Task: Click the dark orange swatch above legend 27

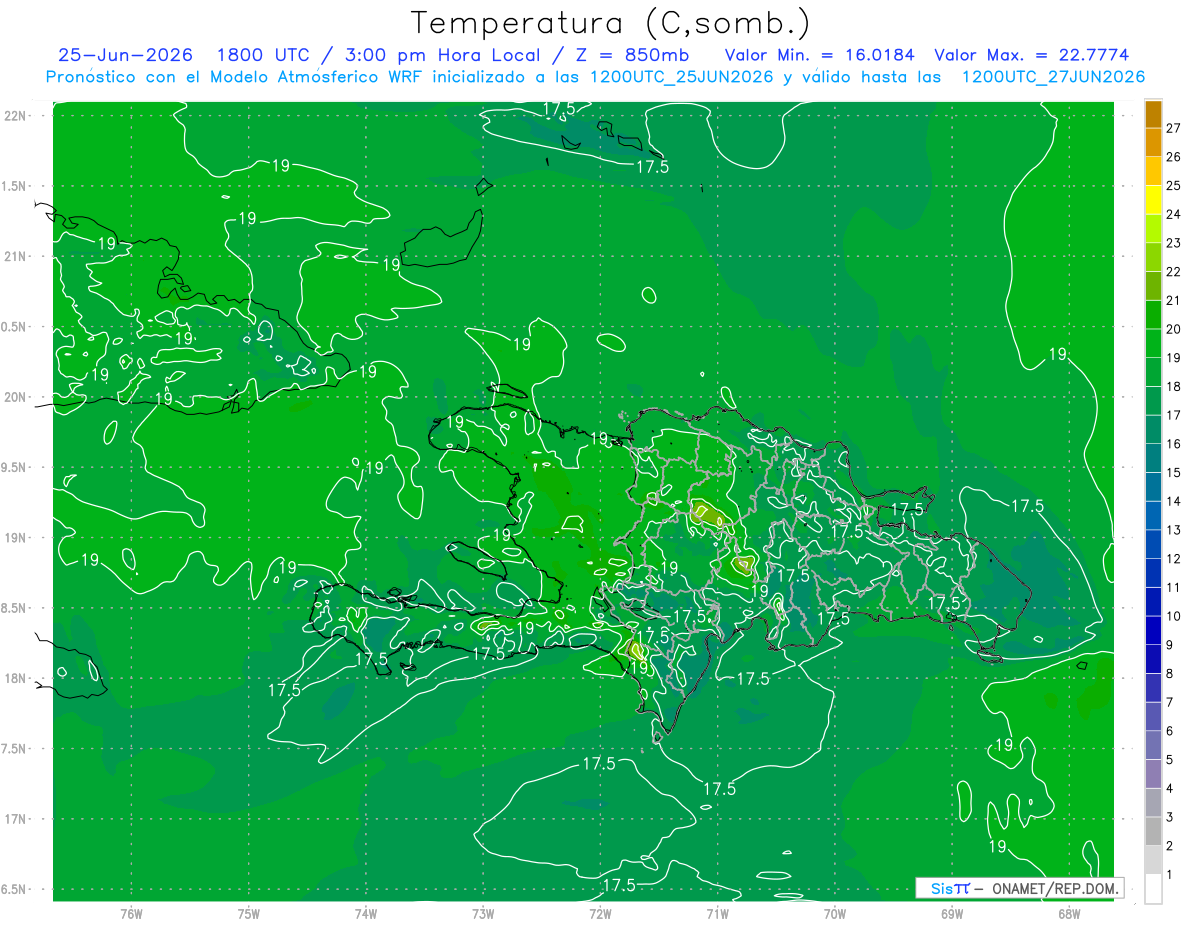Action: tap(1153, 113)
